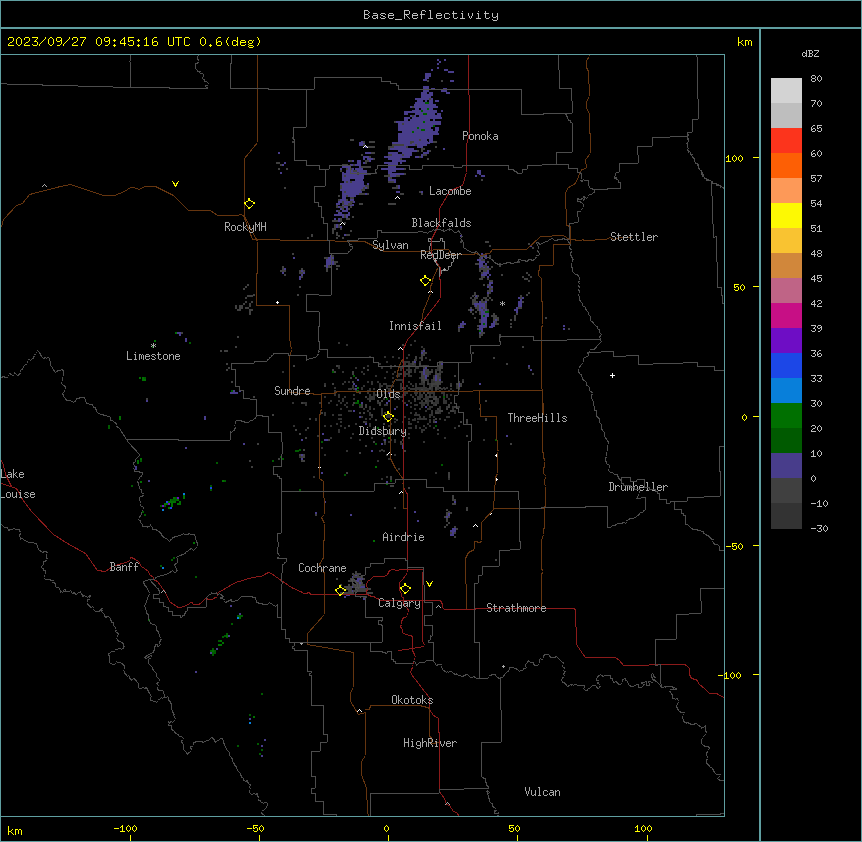Click the Cochrane city label
The width and height of the screenshot is (862, 842).
(322, 568)
